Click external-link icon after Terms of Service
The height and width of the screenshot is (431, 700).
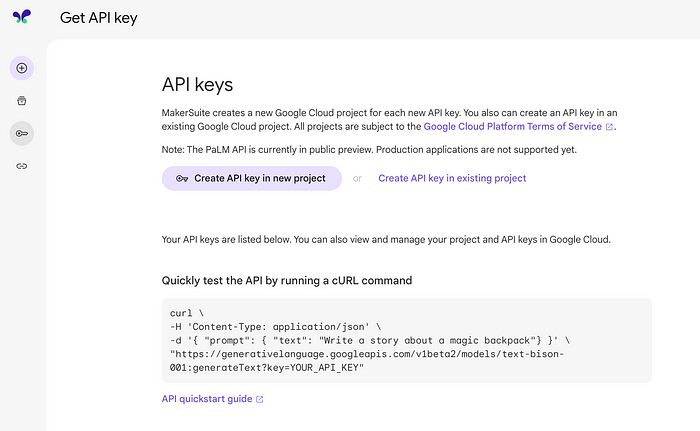coord(609,127)
